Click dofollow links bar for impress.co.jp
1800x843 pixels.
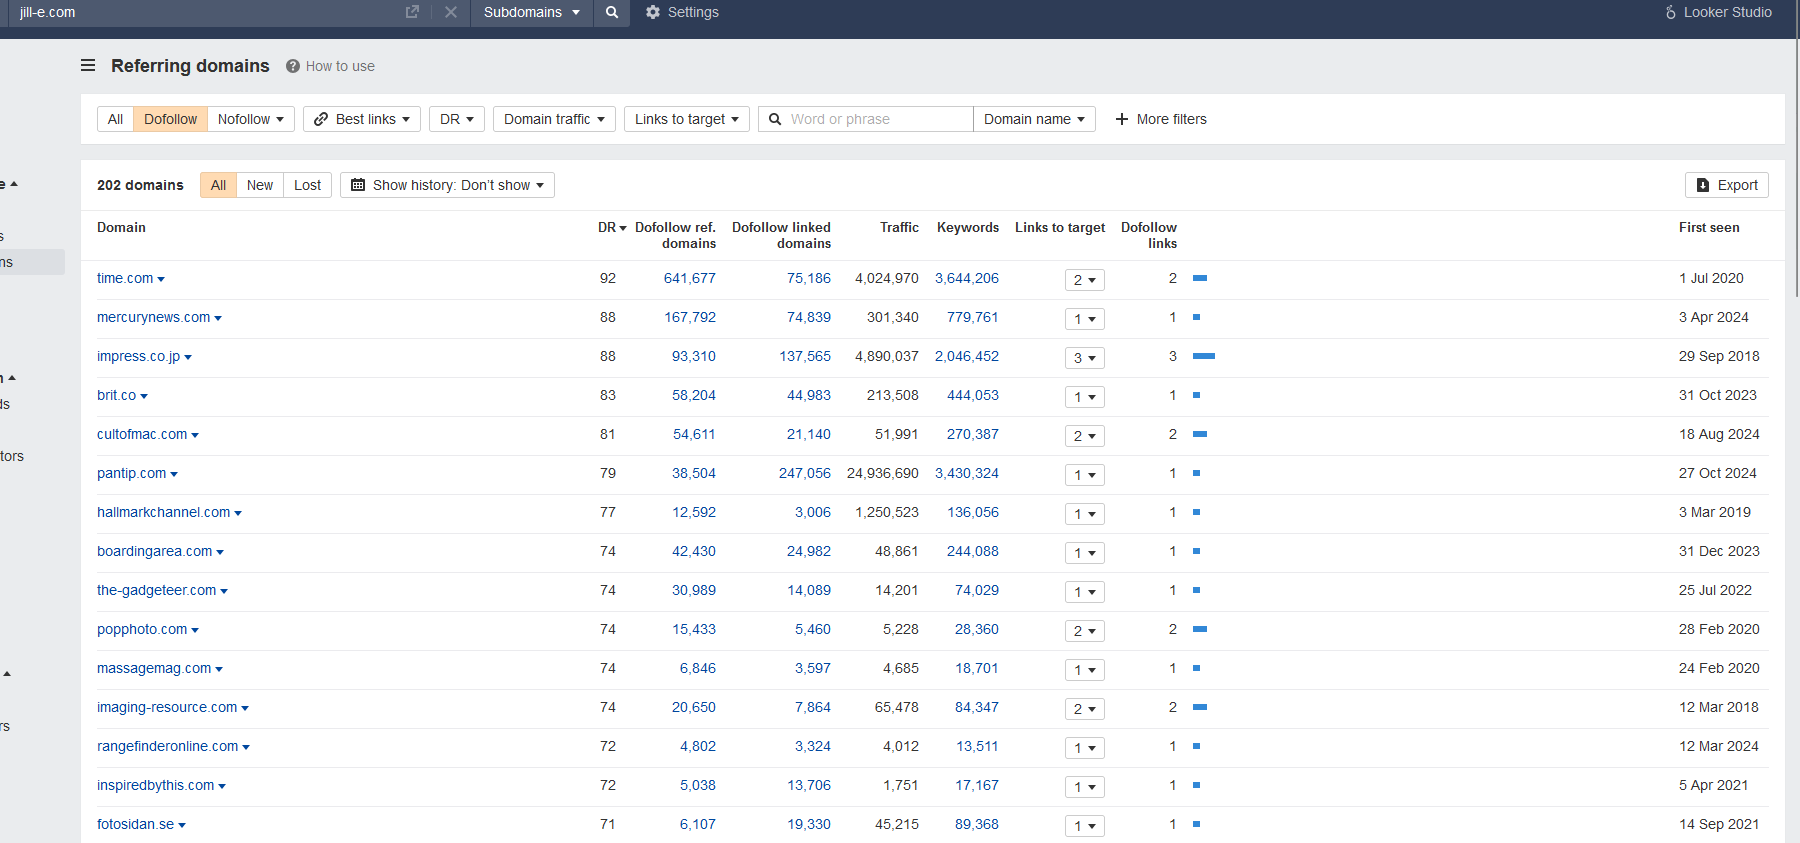point(1204,356)
